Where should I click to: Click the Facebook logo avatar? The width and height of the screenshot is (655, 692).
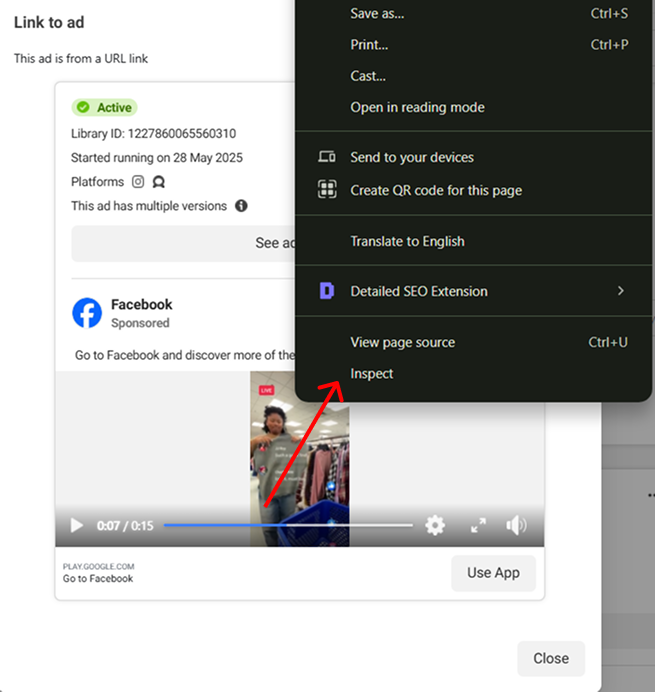[x=87, y=313]
